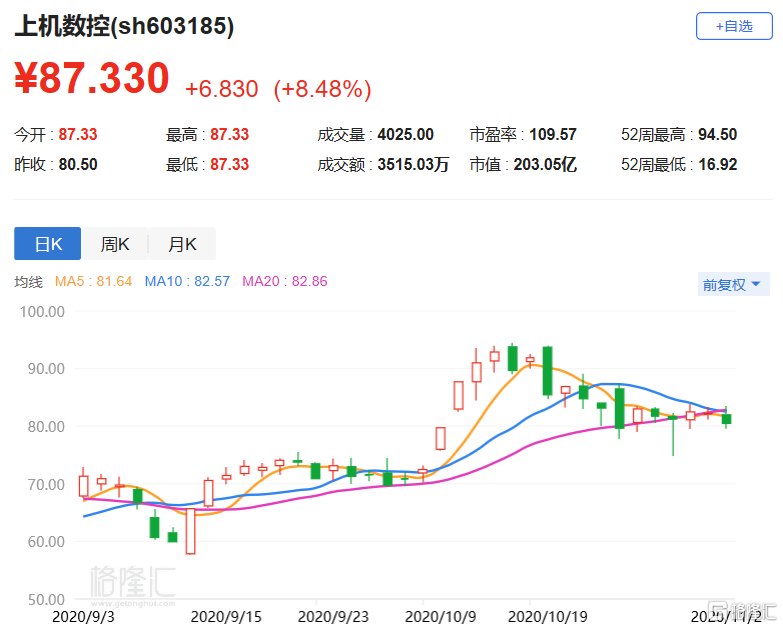Click the 2020/9/15 date axis label
783x628 pixels.
[x=226, y=617]
